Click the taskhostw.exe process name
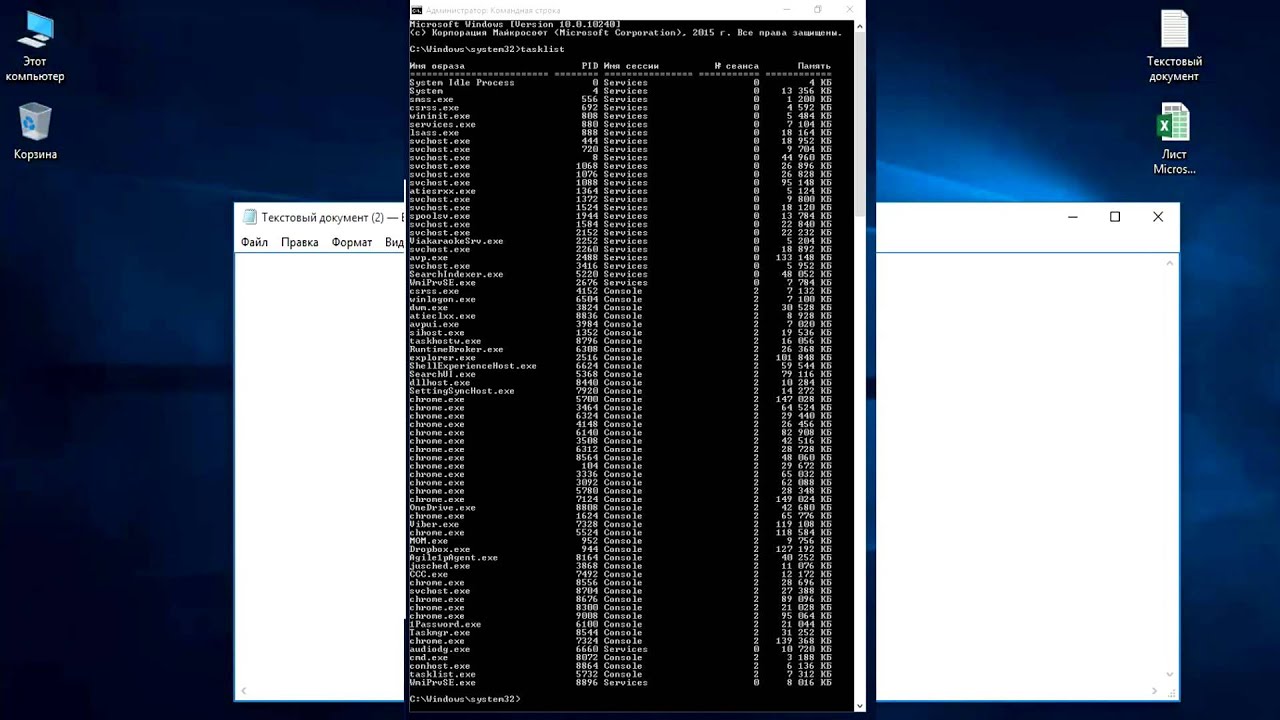1280x720 pixels. click(445, 341)
